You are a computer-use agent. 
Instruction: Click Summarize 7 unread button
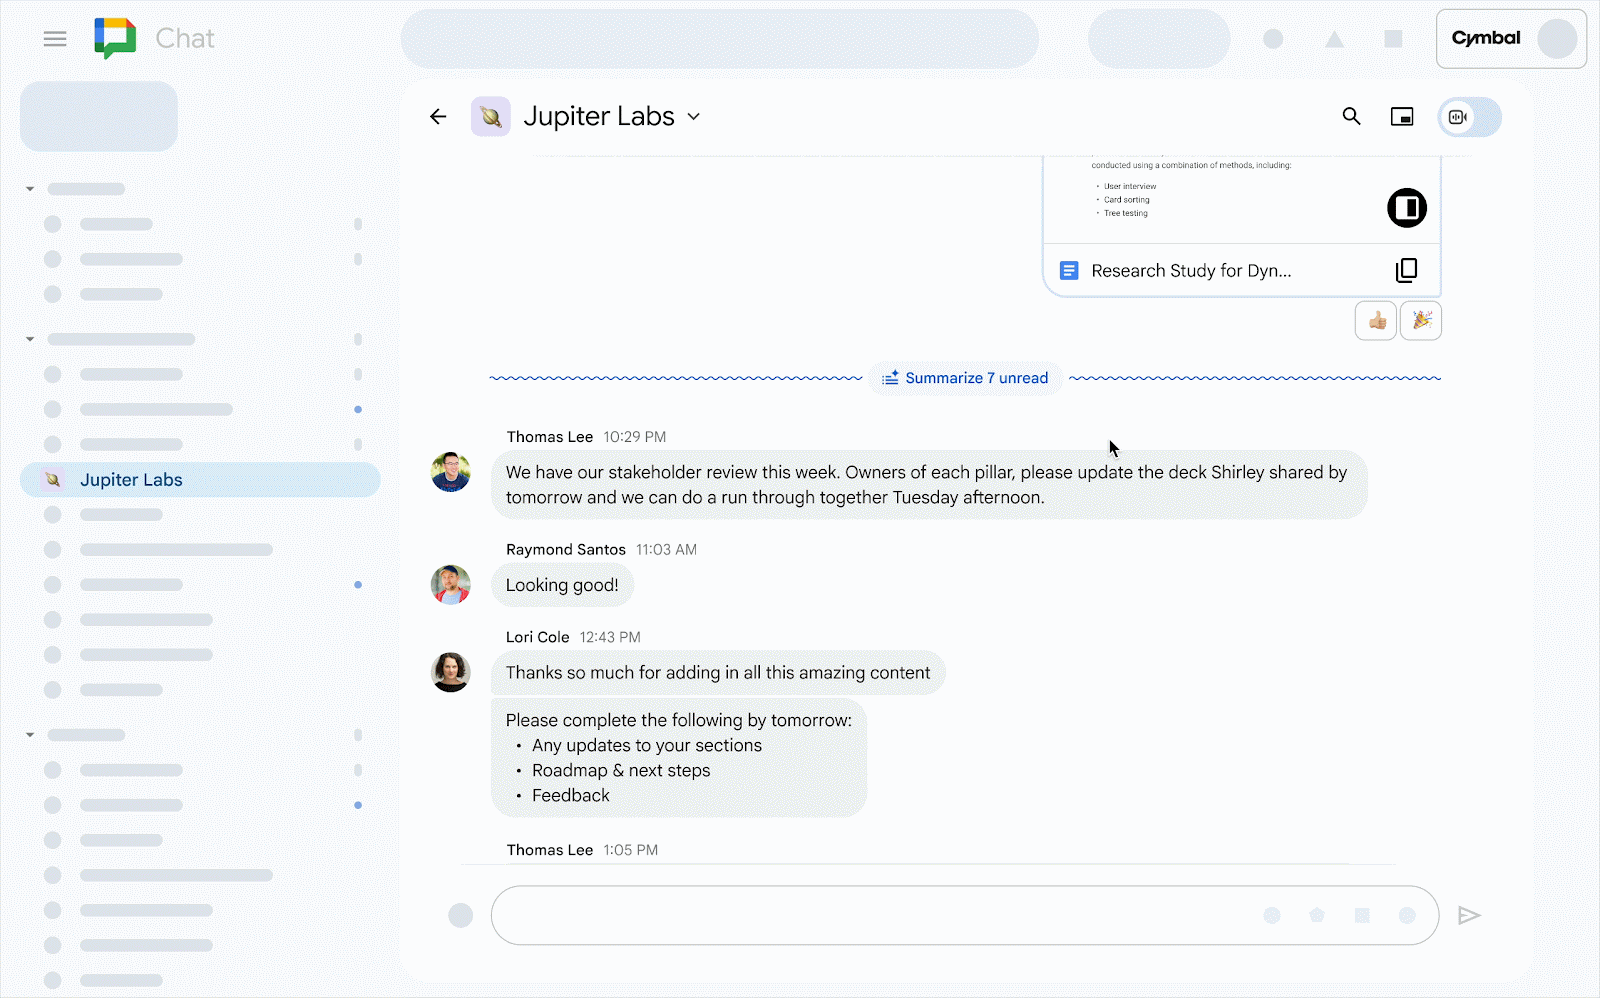pos(965,378)
